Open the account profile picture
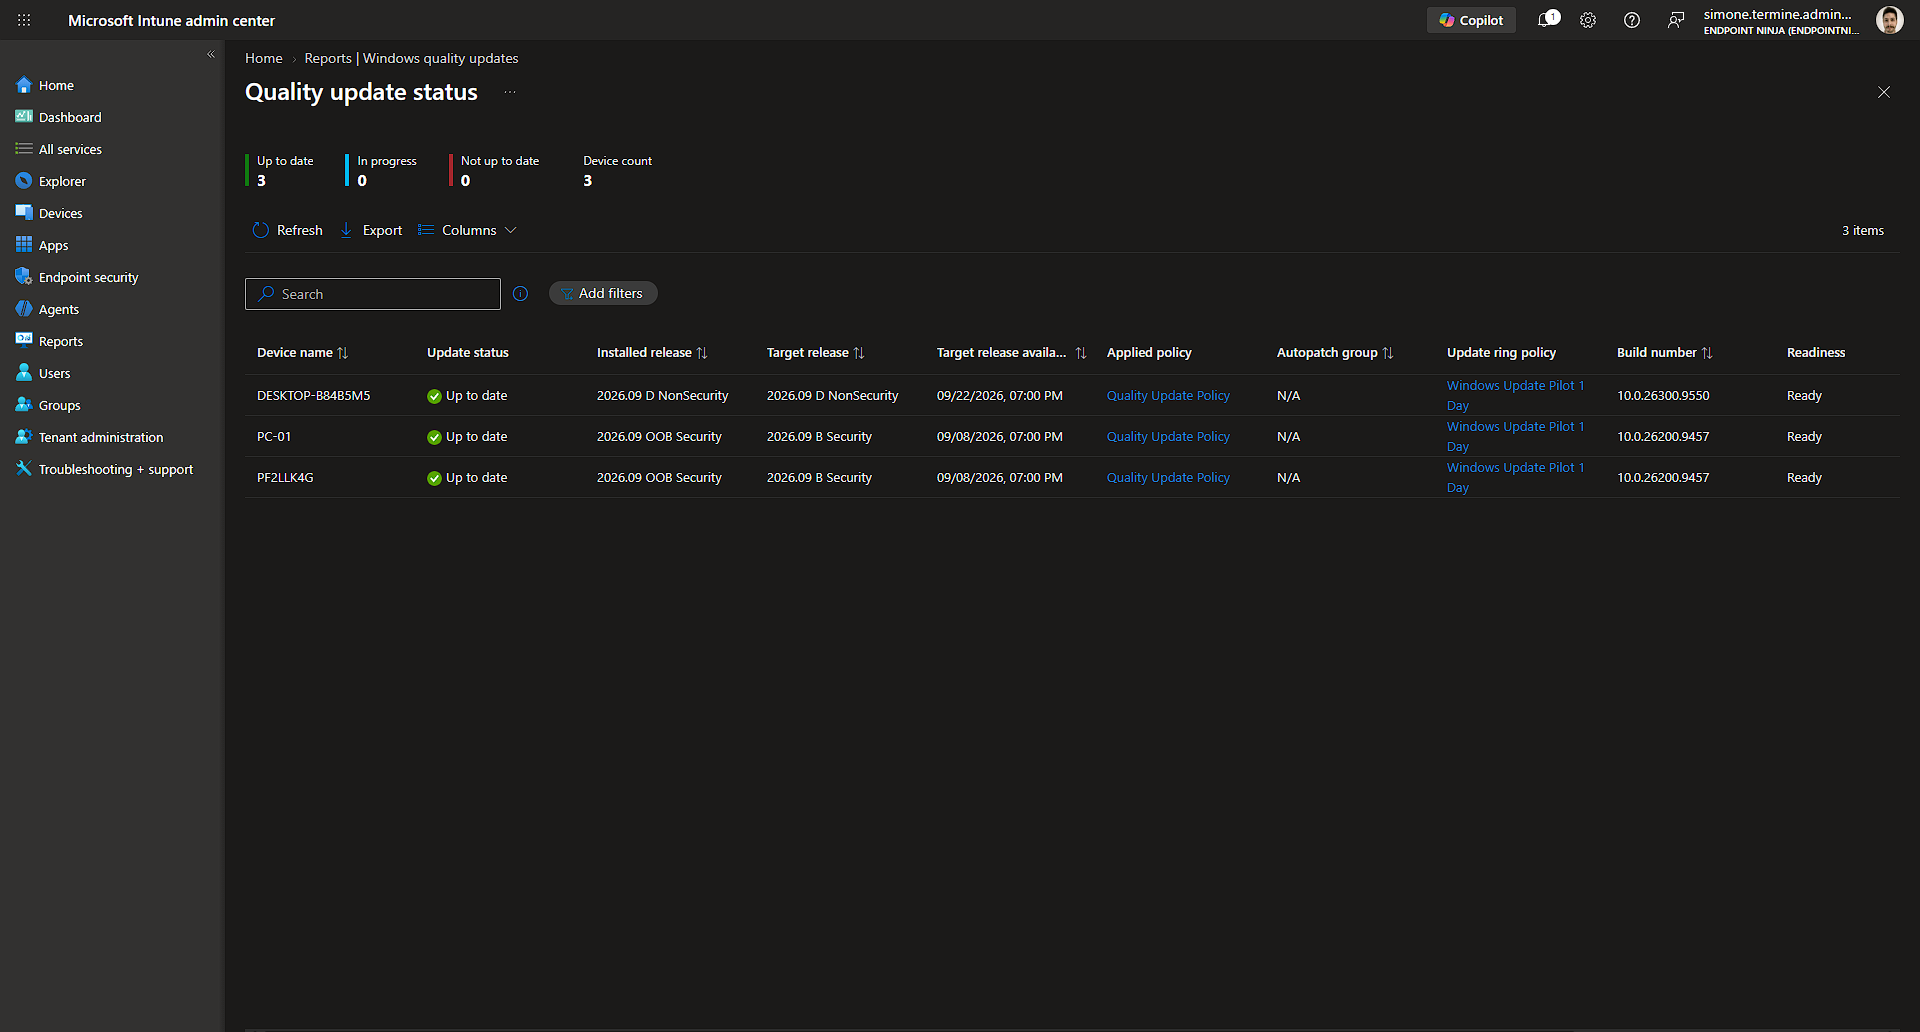This screenshot has height=1032, width=1920. point(1889,20)
